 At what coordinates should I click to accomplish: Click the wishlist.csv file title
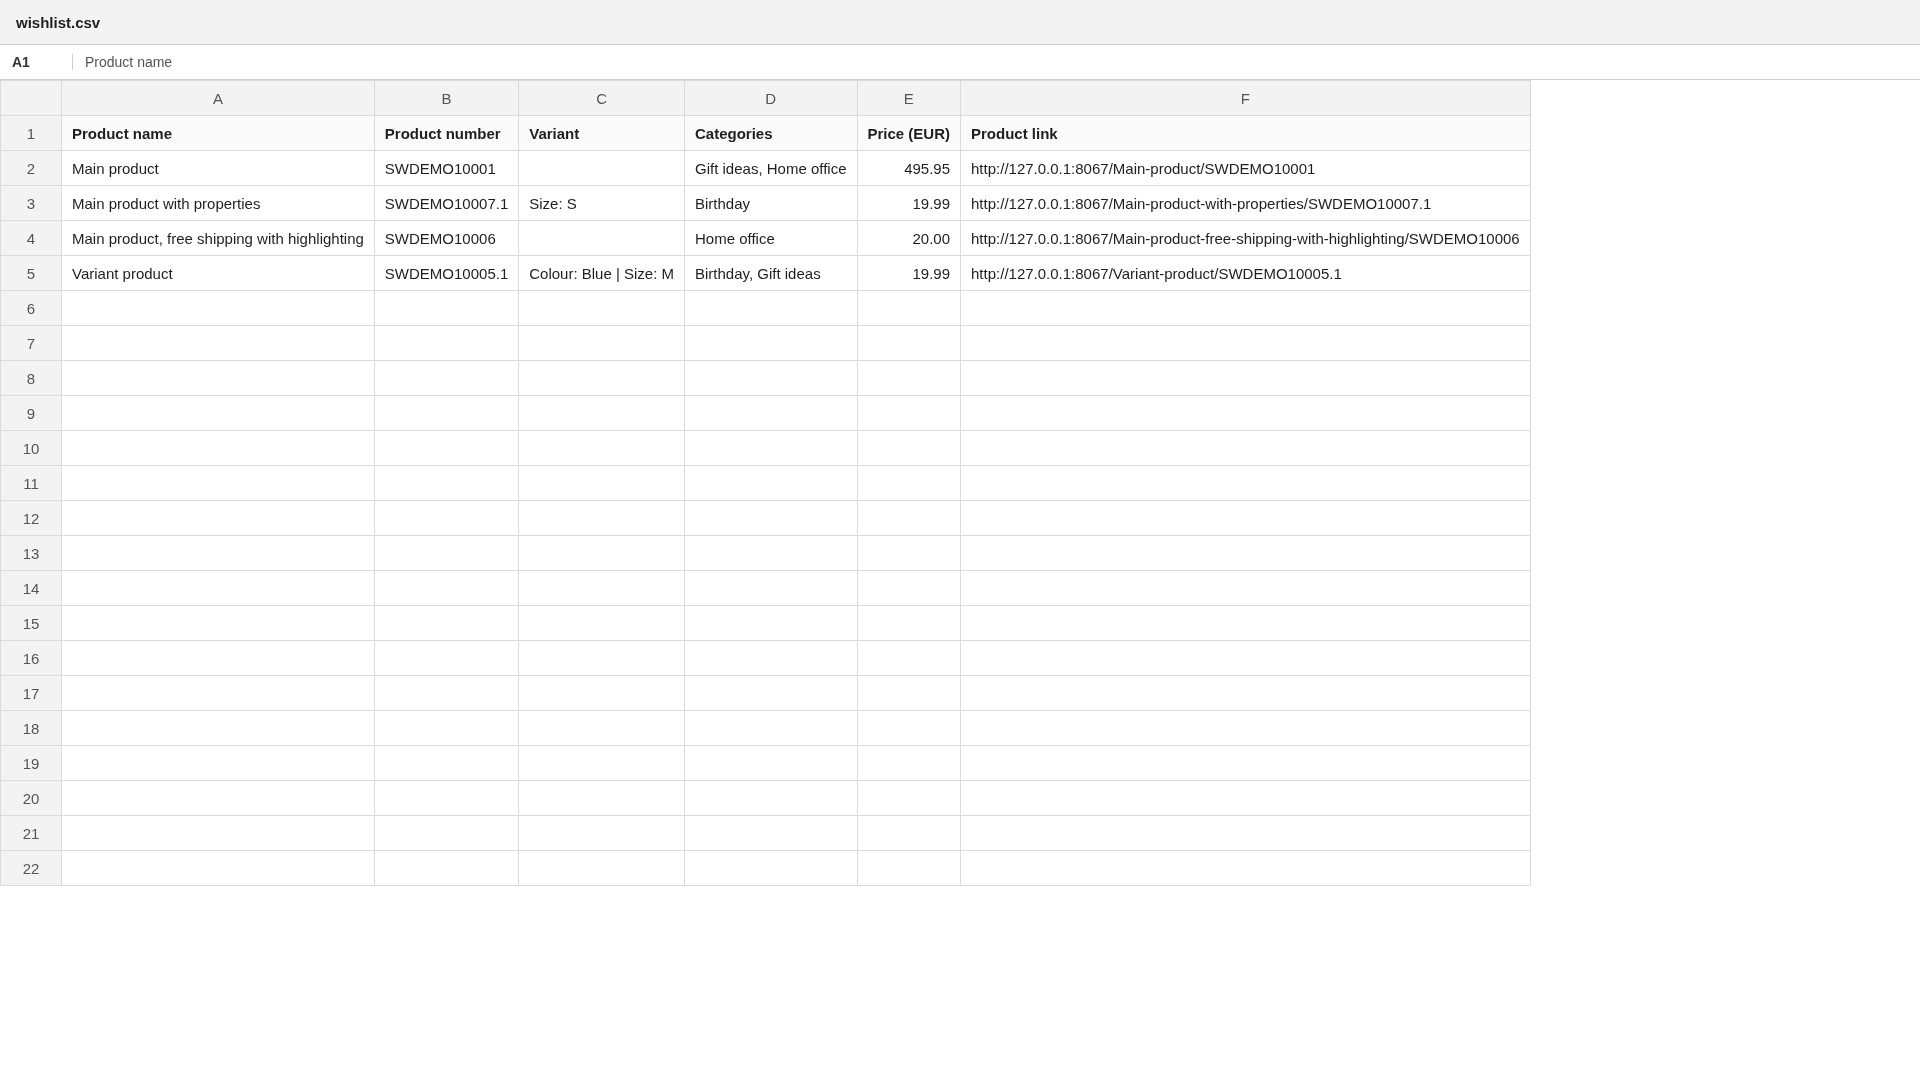[58, 22]
